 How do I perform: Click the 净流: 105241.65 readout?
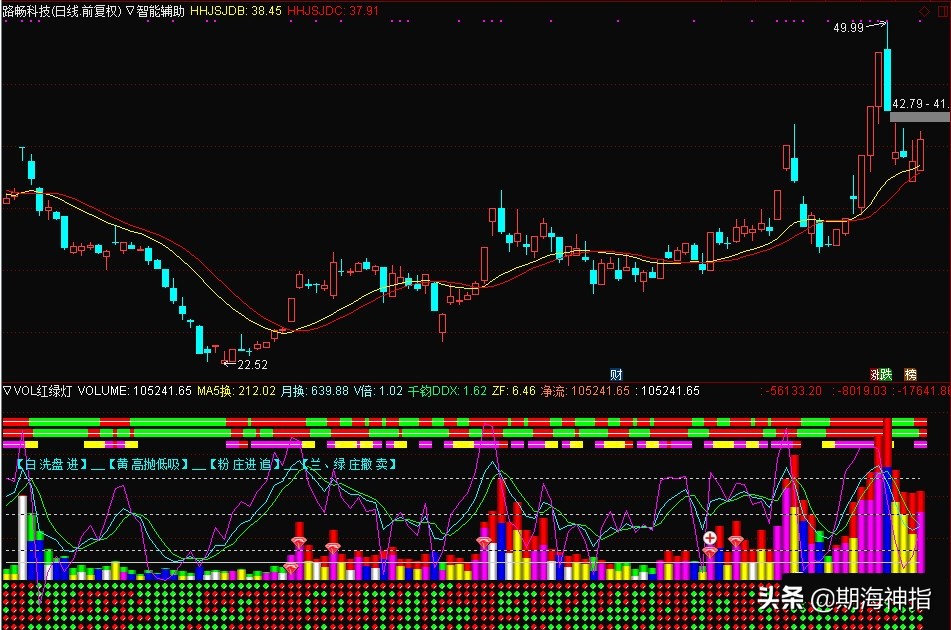586,391
